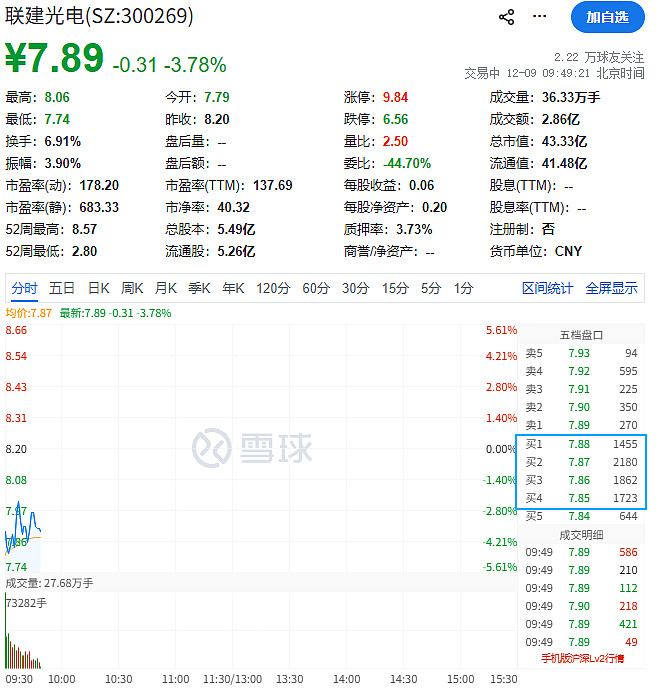Click the 质押率 3.73% value
The height and width of the screenshot is (690, 657).
pyautogui.click(x=414, y=229)
